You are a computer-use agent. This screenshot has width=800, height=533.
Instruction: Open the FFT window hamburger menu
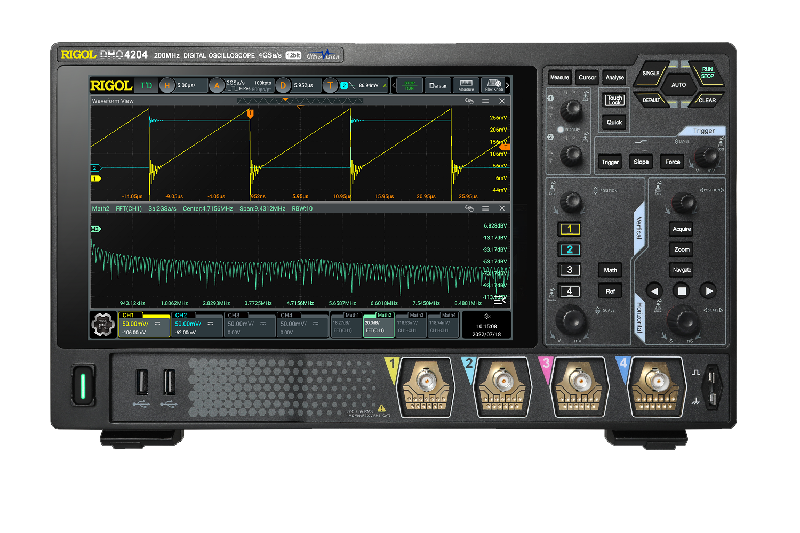tap(485, 208)
